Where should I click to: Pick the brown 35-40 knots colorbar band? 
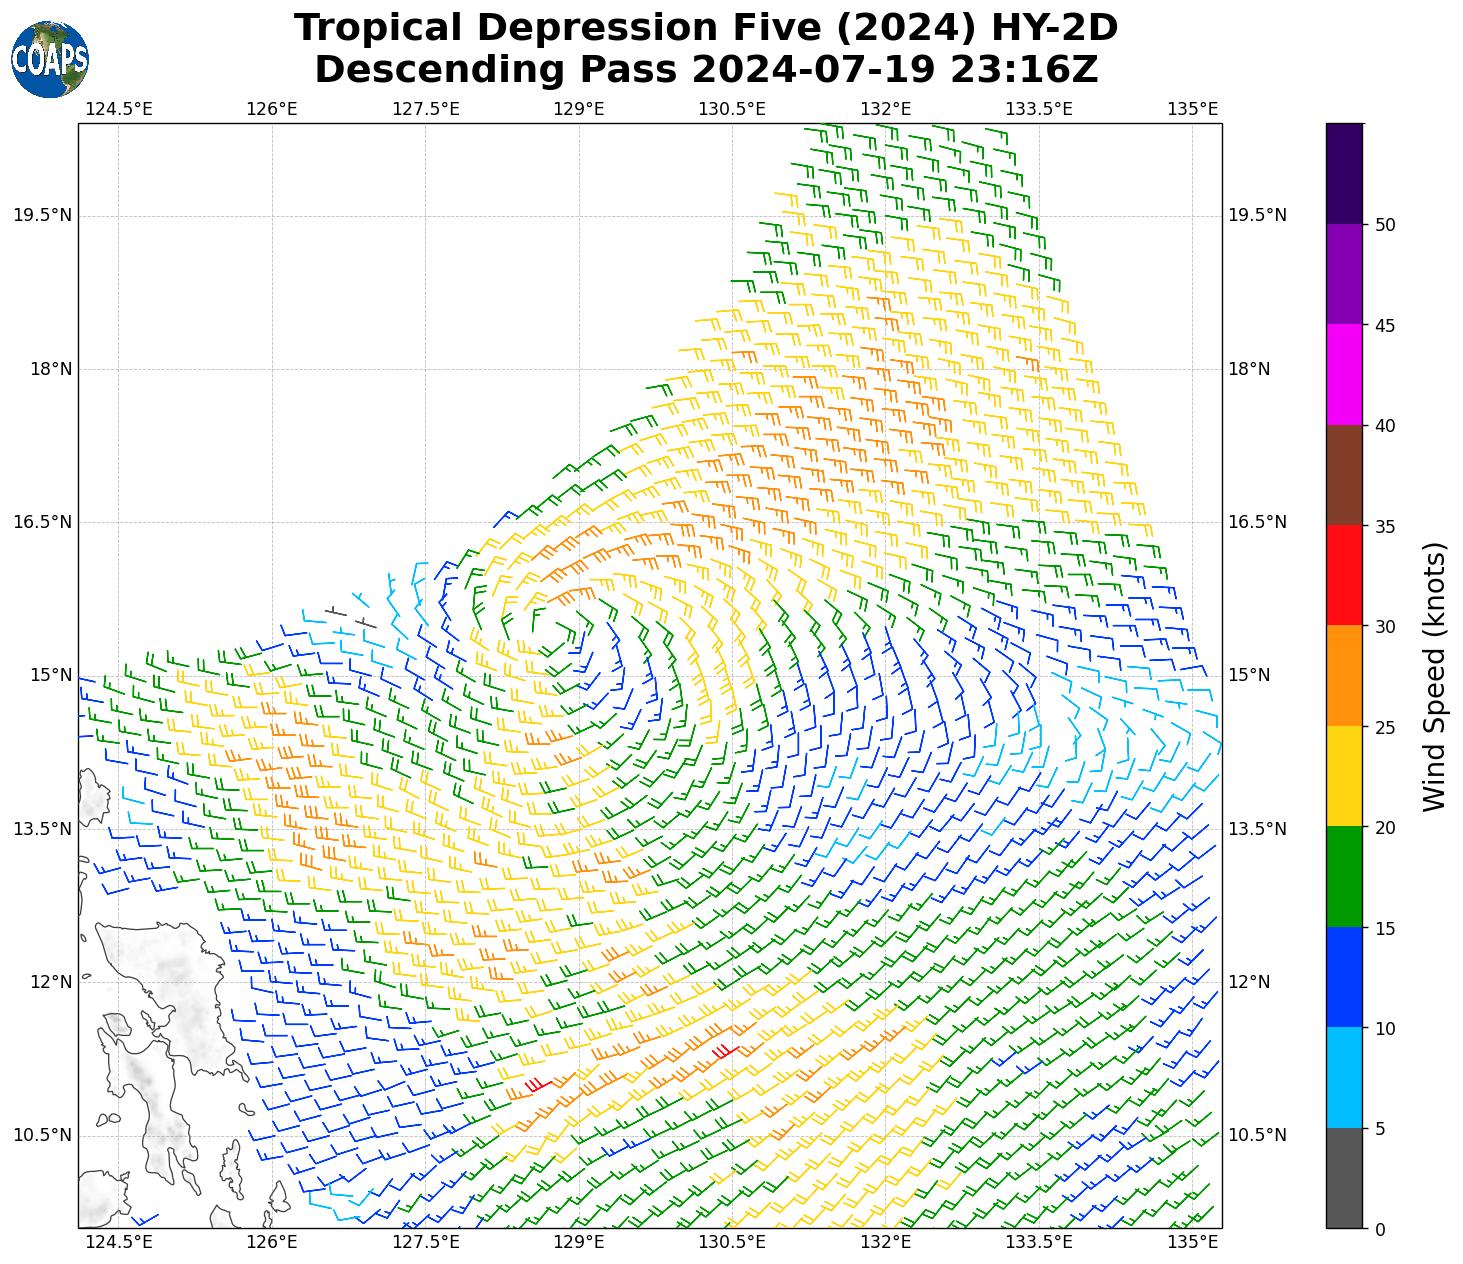[1344, 475]
